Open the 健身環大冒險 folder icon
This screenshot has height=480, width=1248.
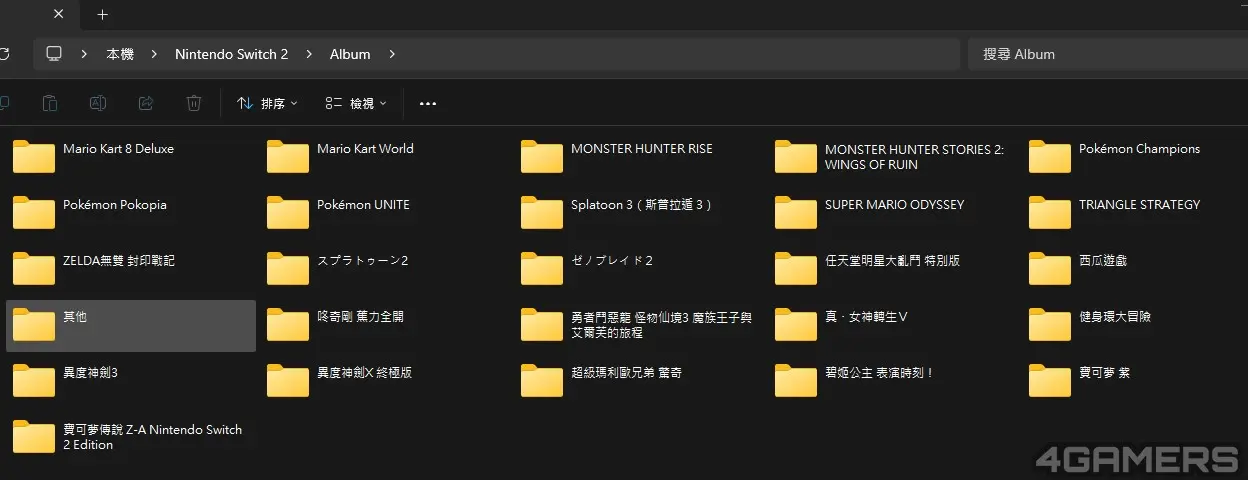pos(1050,325)
